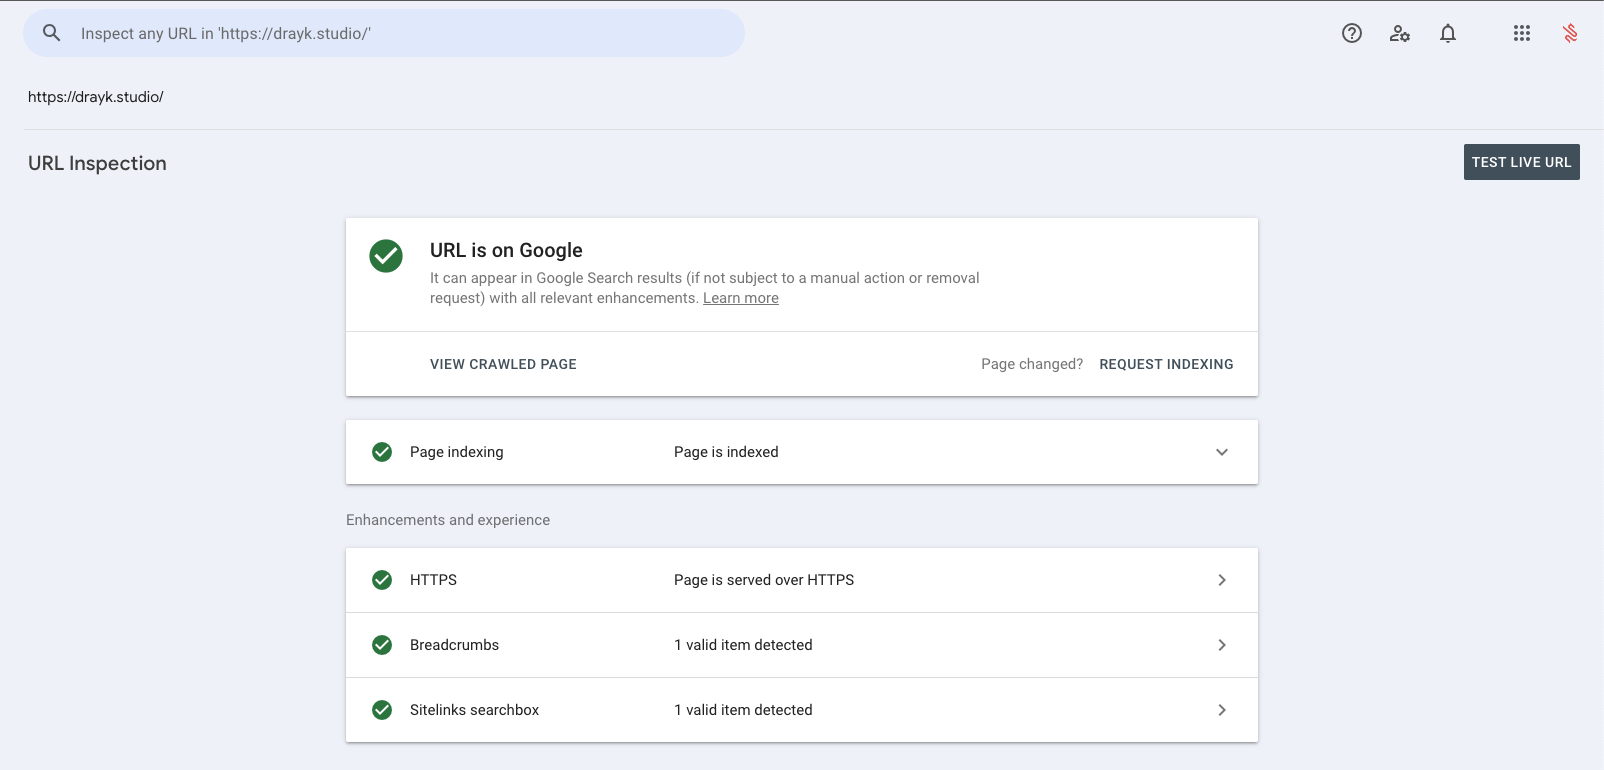Click the TEST LIVE URL button

pos(1522,162)
